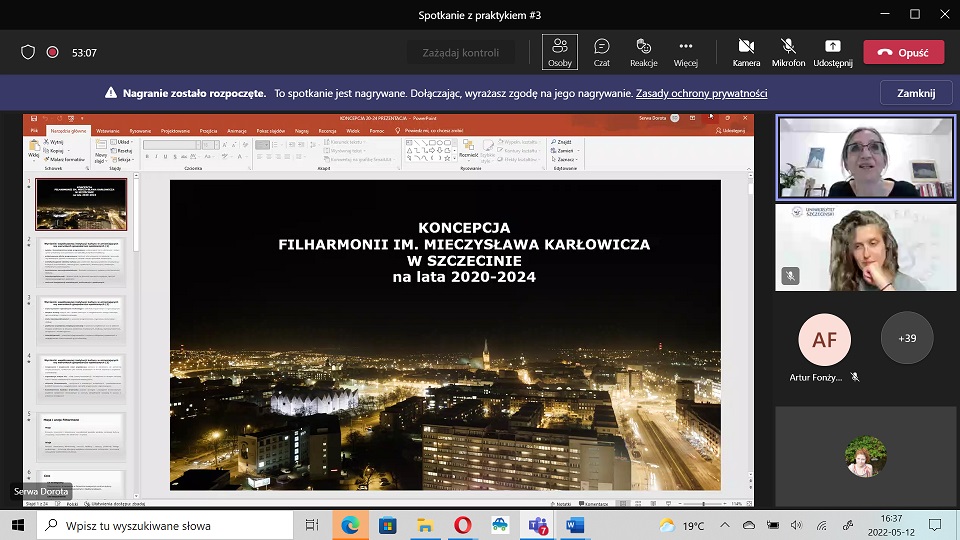The height and width of the screenshot is (540, 960).
Task: Leave the meeting with Opuść button
Action: coord(903,52)
